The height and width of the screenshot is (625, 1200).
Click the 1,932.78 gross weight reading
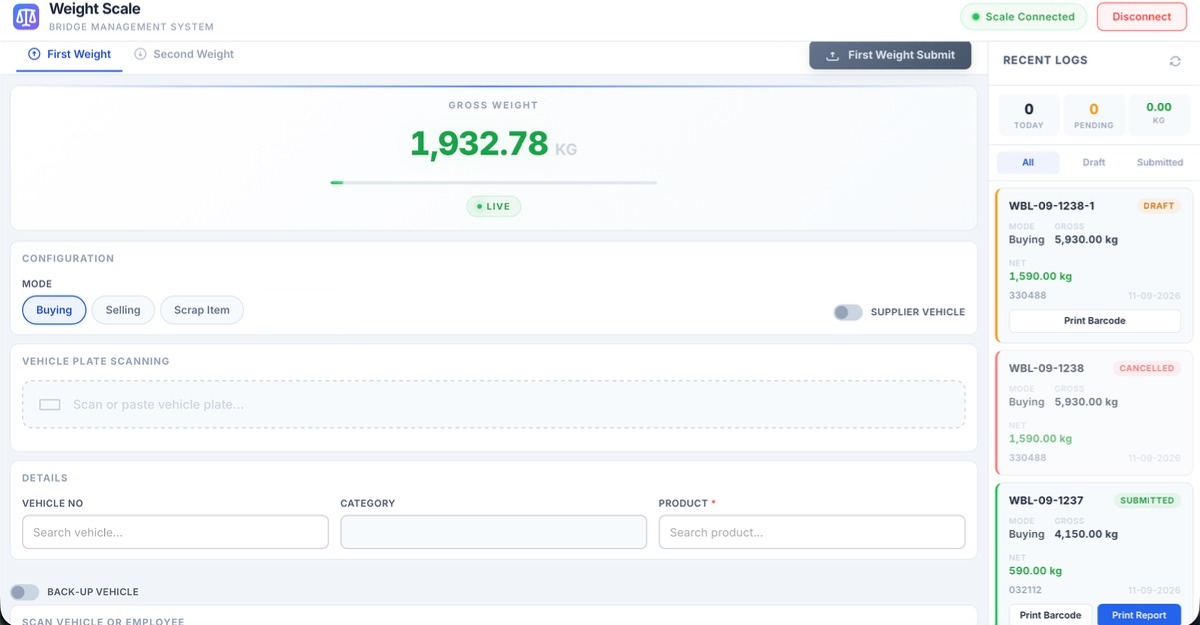pos(479,144)
